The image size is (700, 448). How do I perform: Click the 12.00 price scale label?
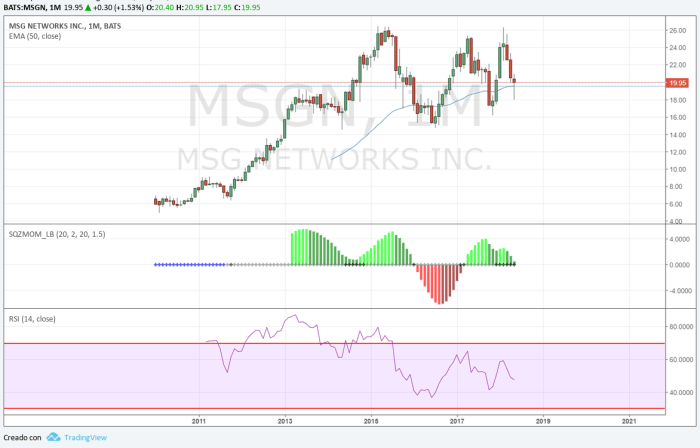[x=678, y=152]
